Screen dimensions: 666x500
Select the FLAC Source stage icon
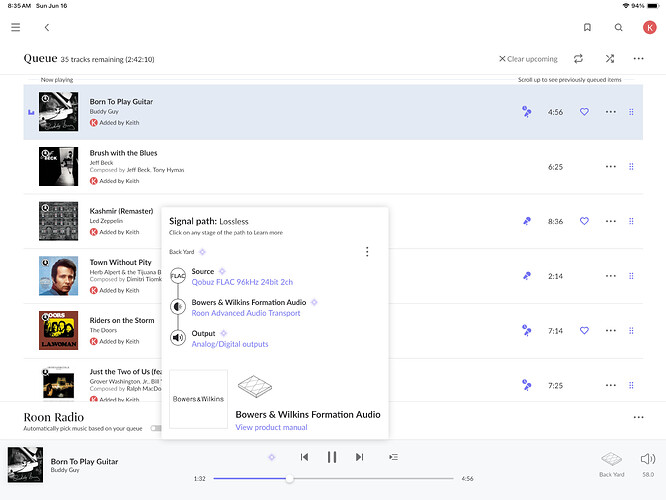pyautogui.click(x=178, y=276)
